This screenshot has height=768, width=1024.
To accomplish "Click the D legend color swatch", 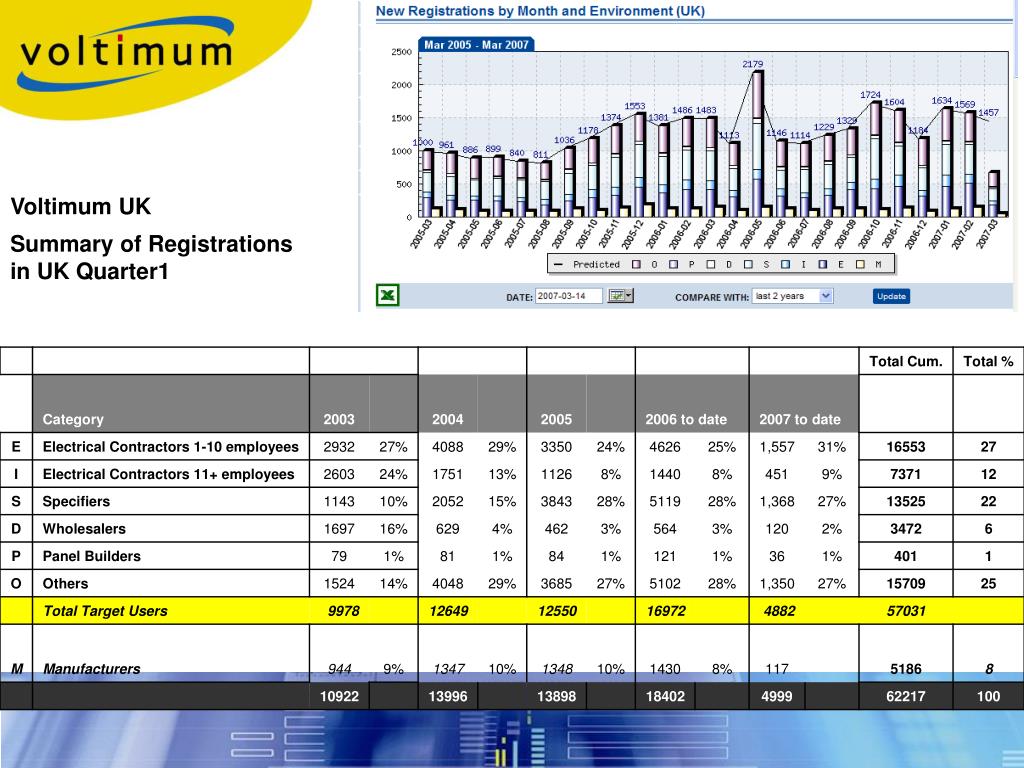I will click(711, 264).
